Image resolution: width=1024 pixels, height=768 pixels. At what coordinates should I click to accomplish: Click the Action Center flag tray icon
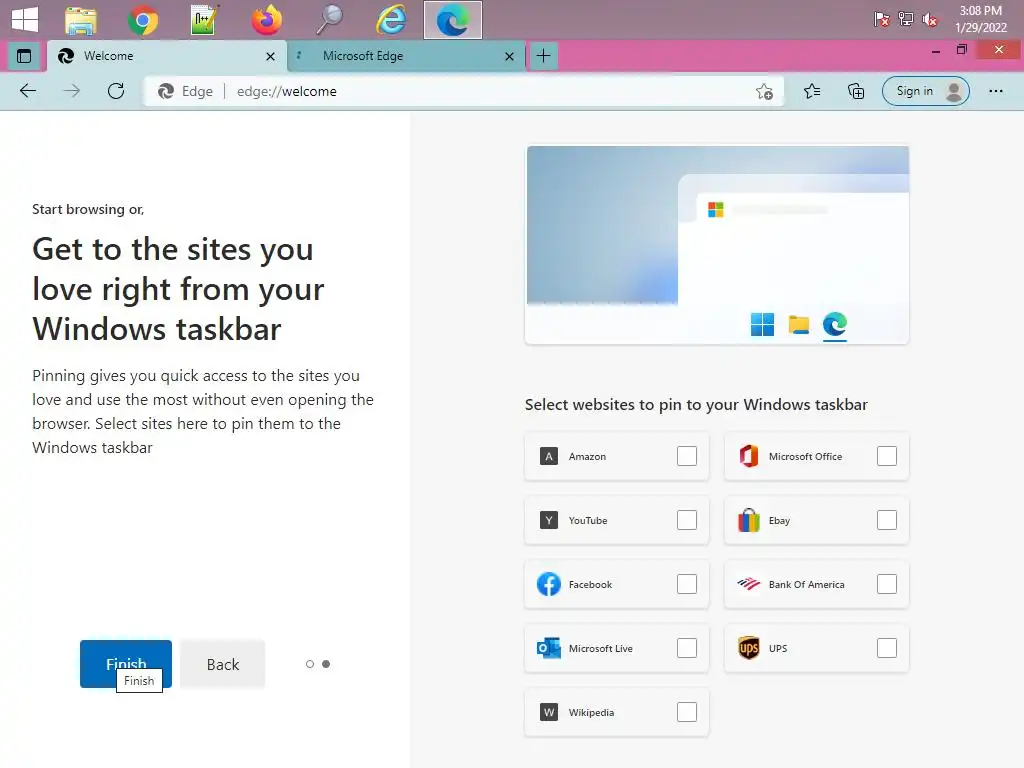point(881,19)
